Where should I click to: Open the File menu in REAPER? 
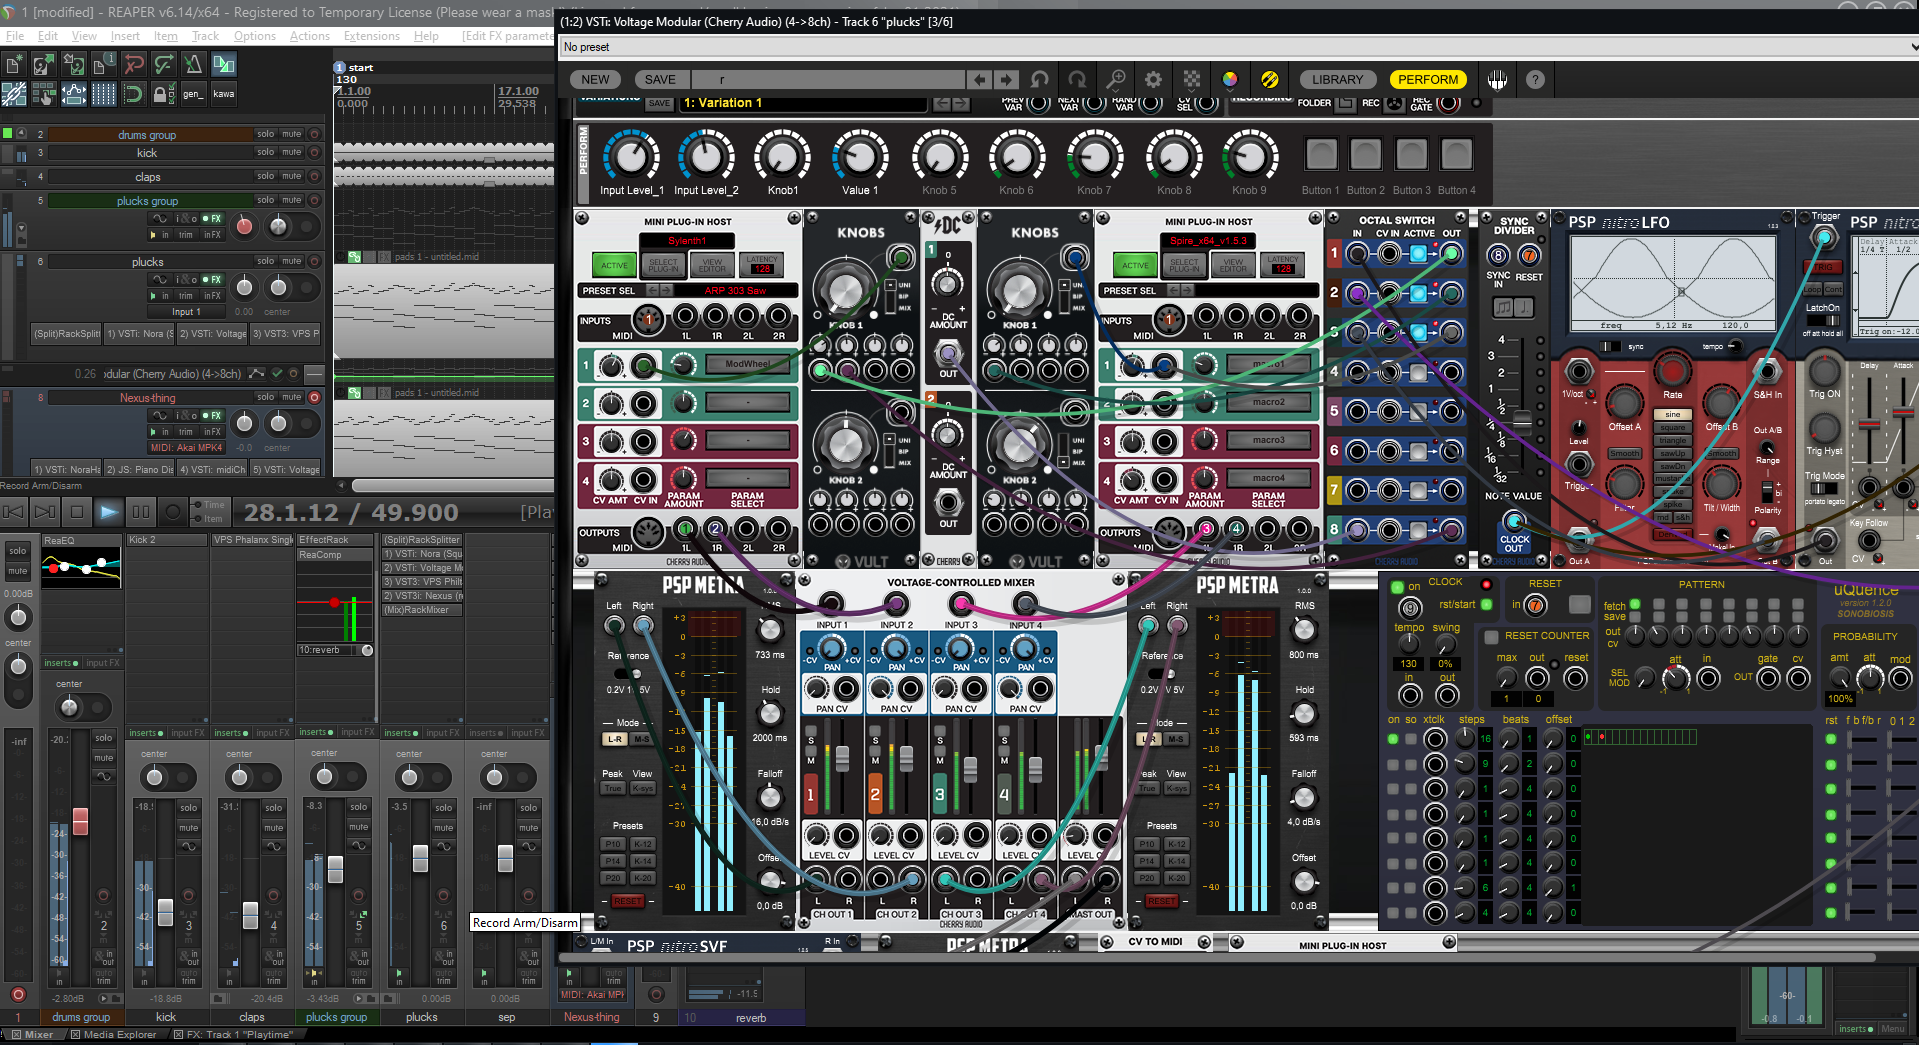[15, 36]
